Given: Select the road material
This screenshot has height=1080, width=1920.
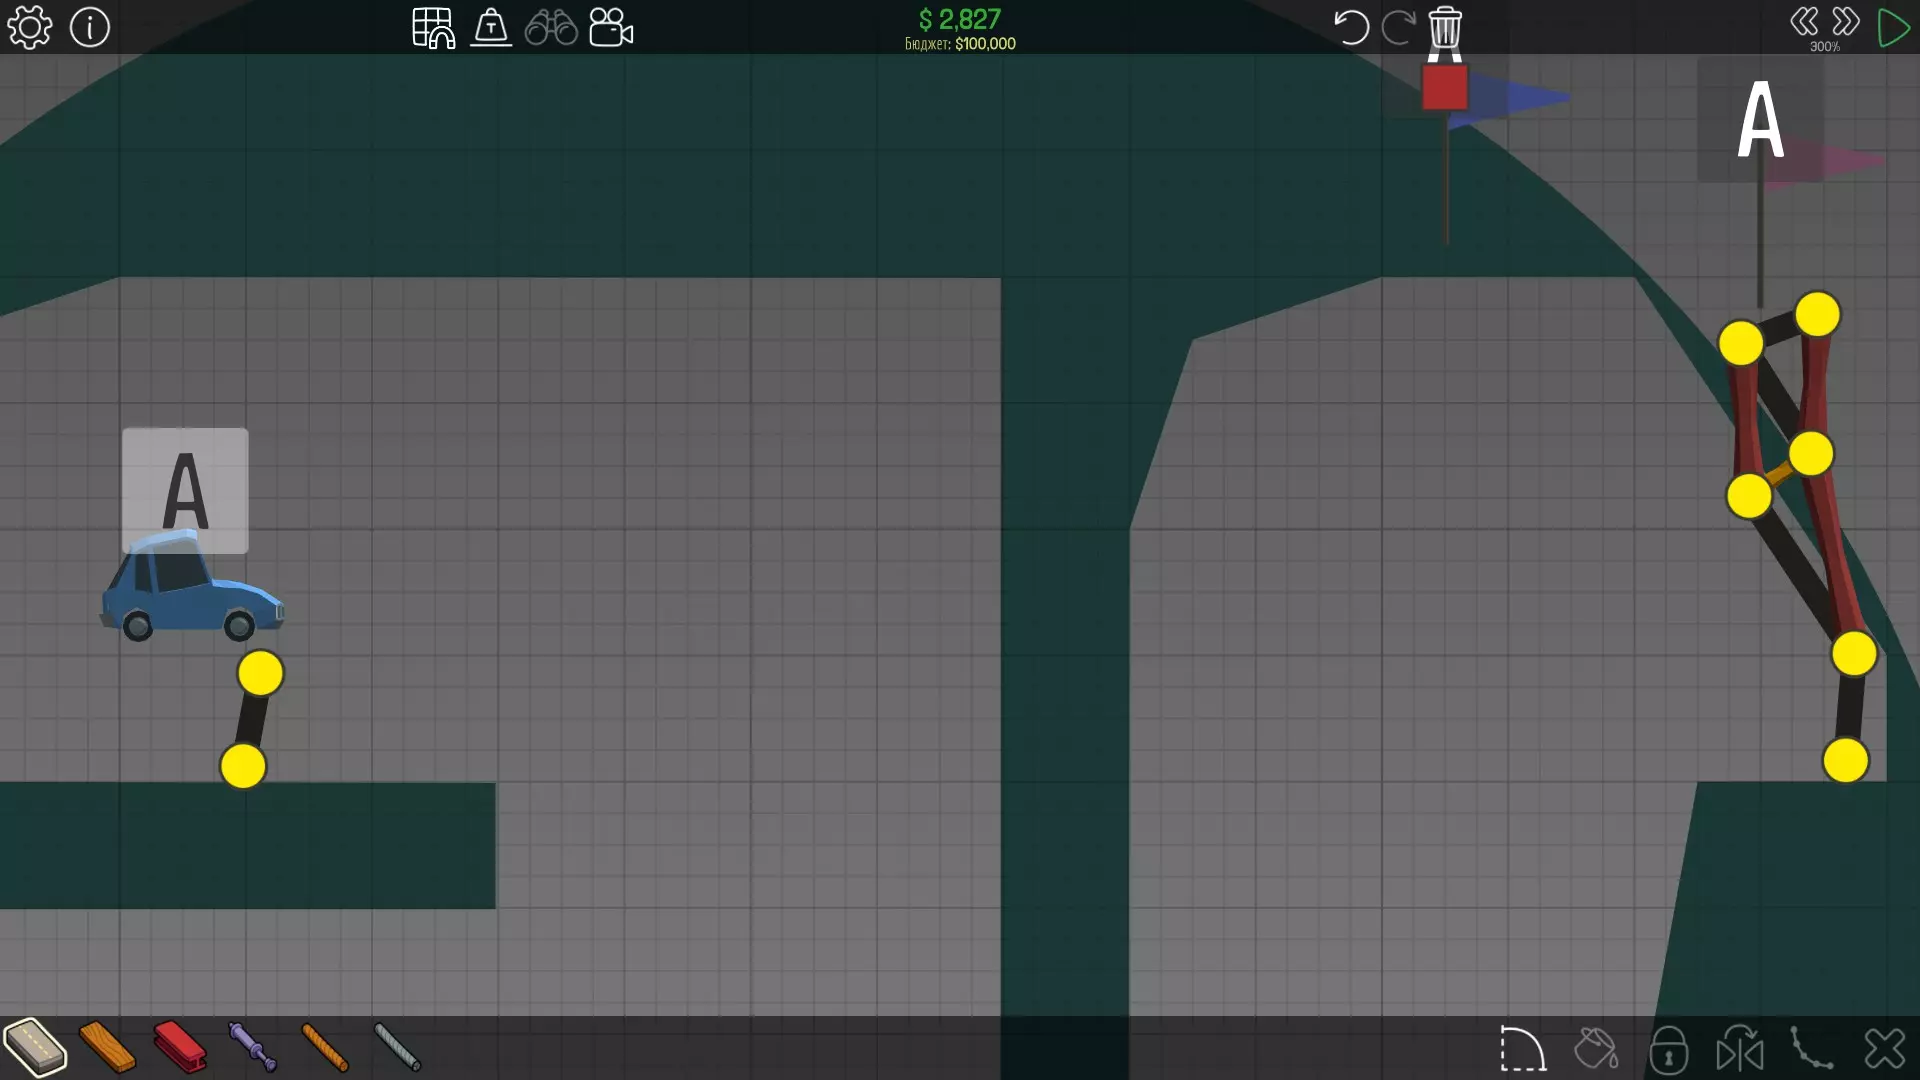Looking at the screenshot, I should click(x=35, y=1047).
